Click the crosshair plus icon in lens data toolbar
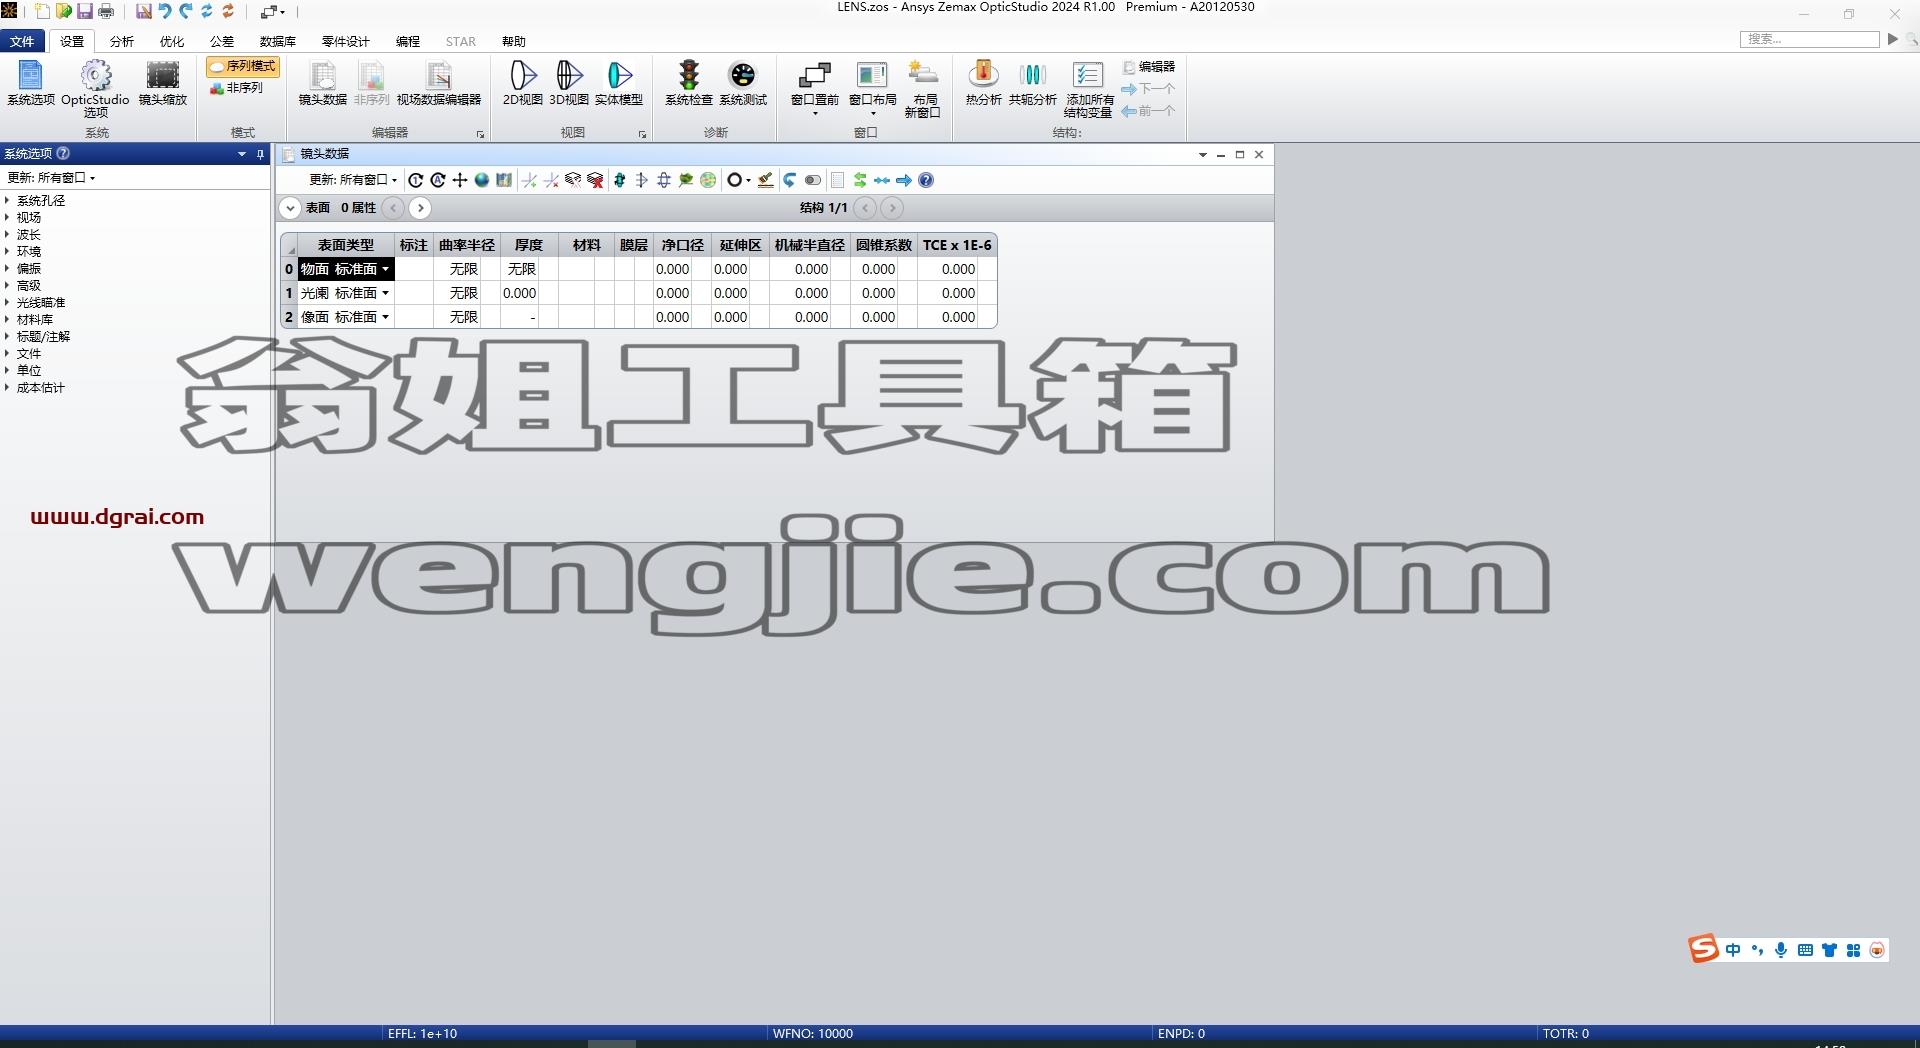Image resolution: width=1920 pixels, height=1048 pixels. click(x=460, y=180)
